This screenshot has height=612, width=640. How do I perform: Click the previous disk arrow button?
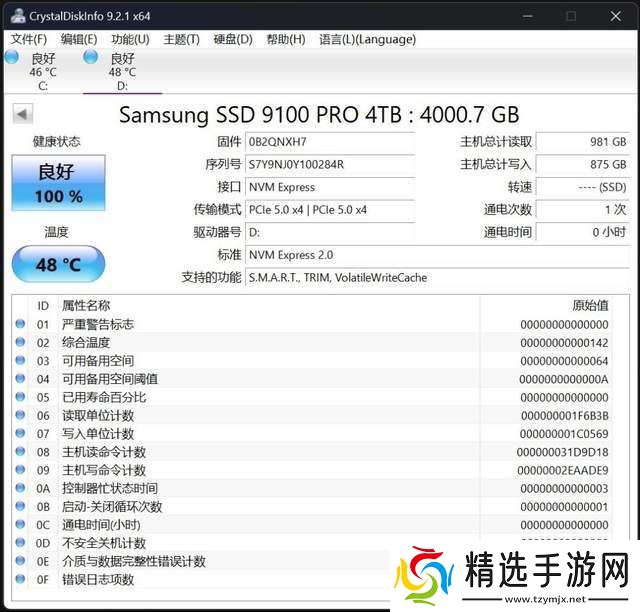[x=22, y=114]
